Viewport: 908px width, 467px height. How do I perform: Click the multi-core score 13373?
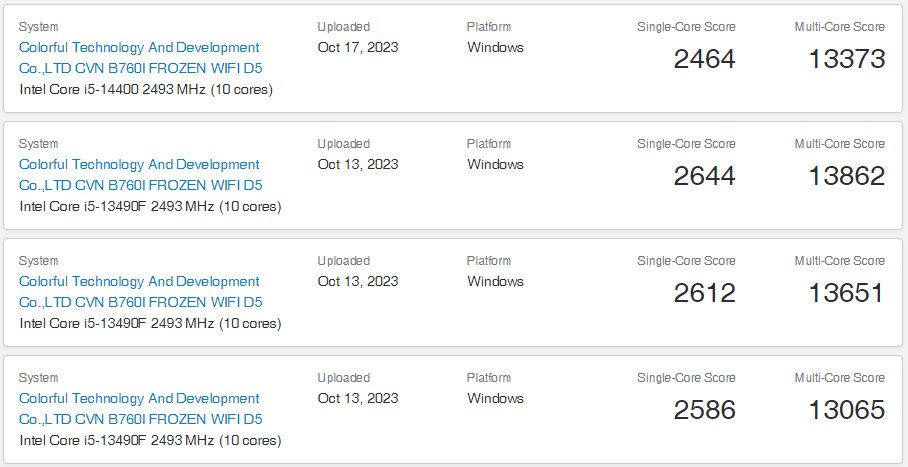[846, 59]
